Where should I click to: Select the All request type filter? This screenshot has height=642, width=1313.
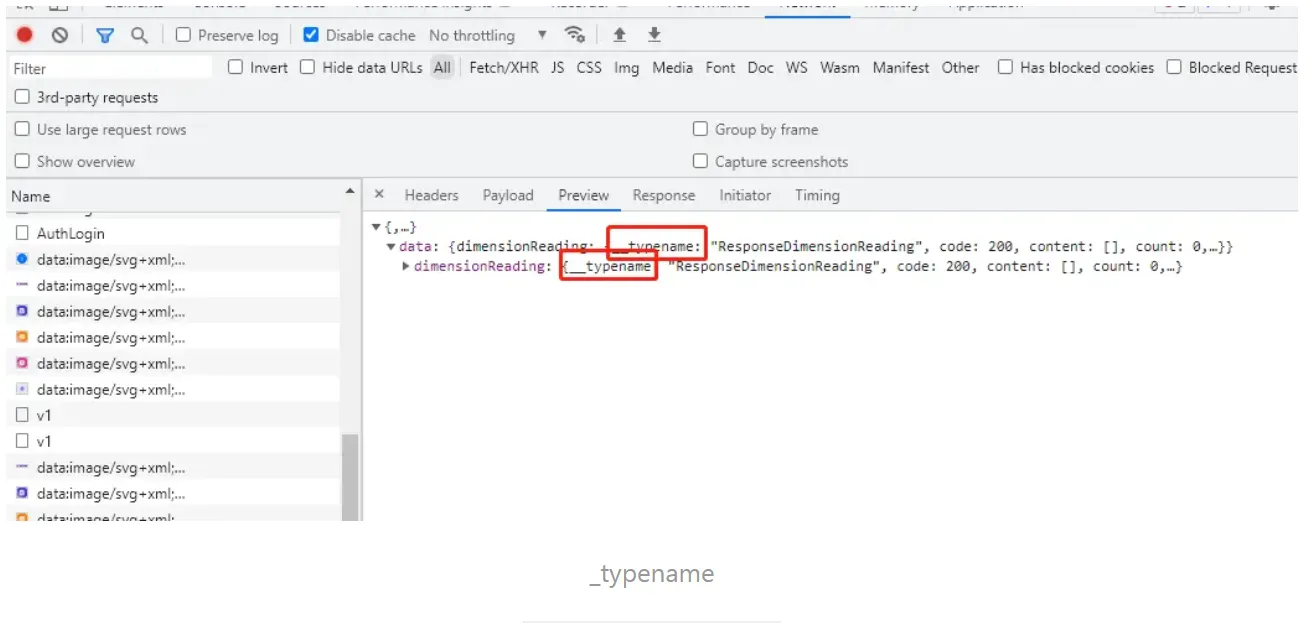(x=442, y=67)
